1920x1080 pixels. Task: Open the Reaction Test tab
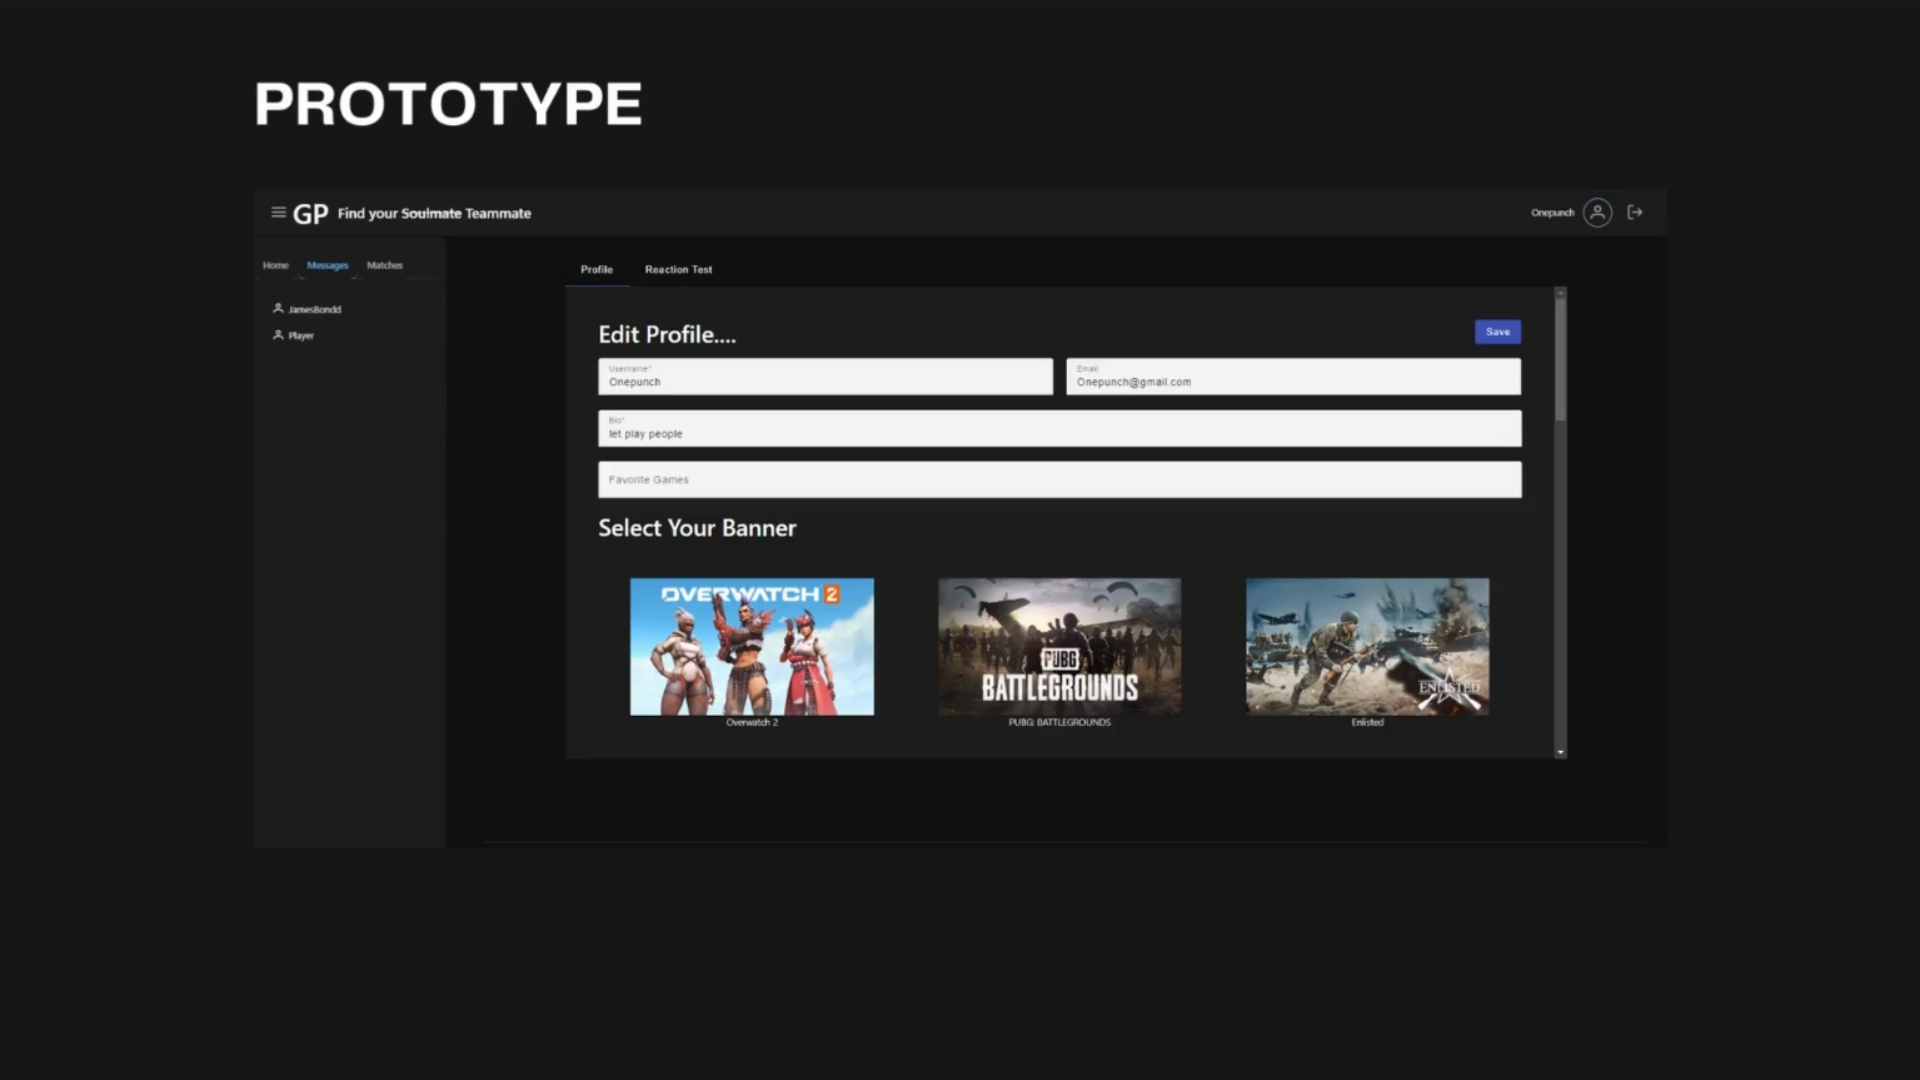[x=678, y=269]
